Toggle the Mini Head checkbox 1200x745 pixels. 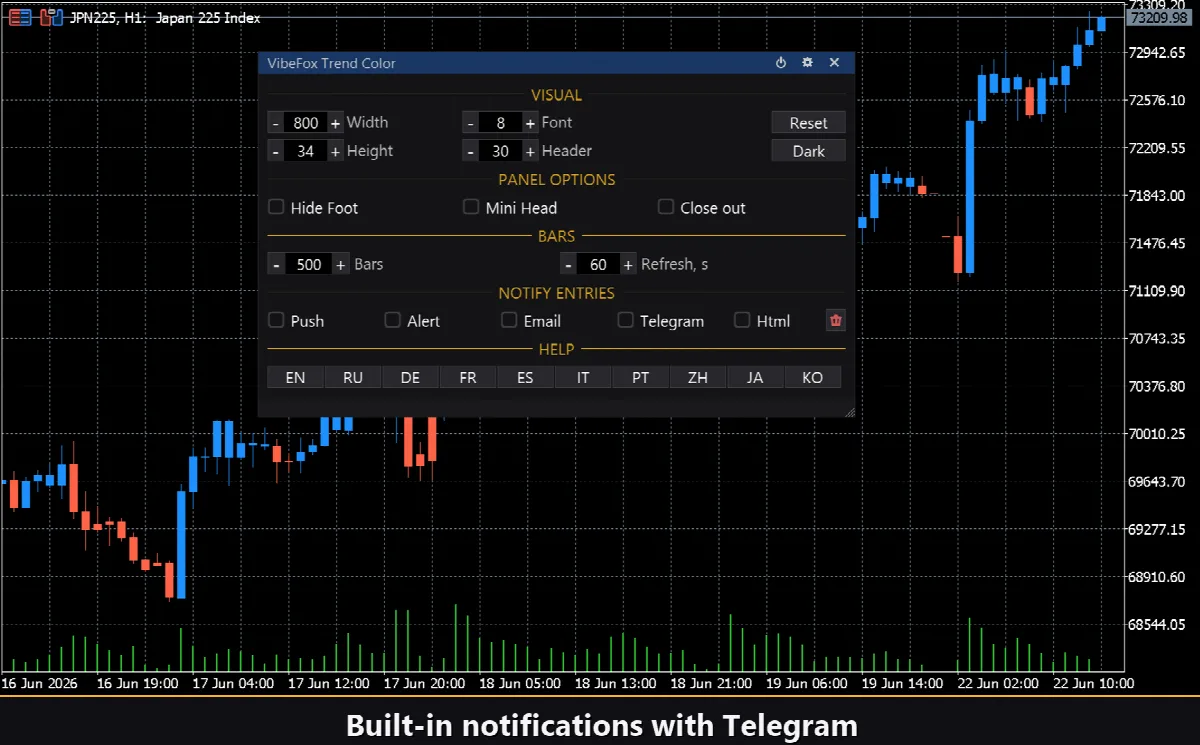point(471,207)
